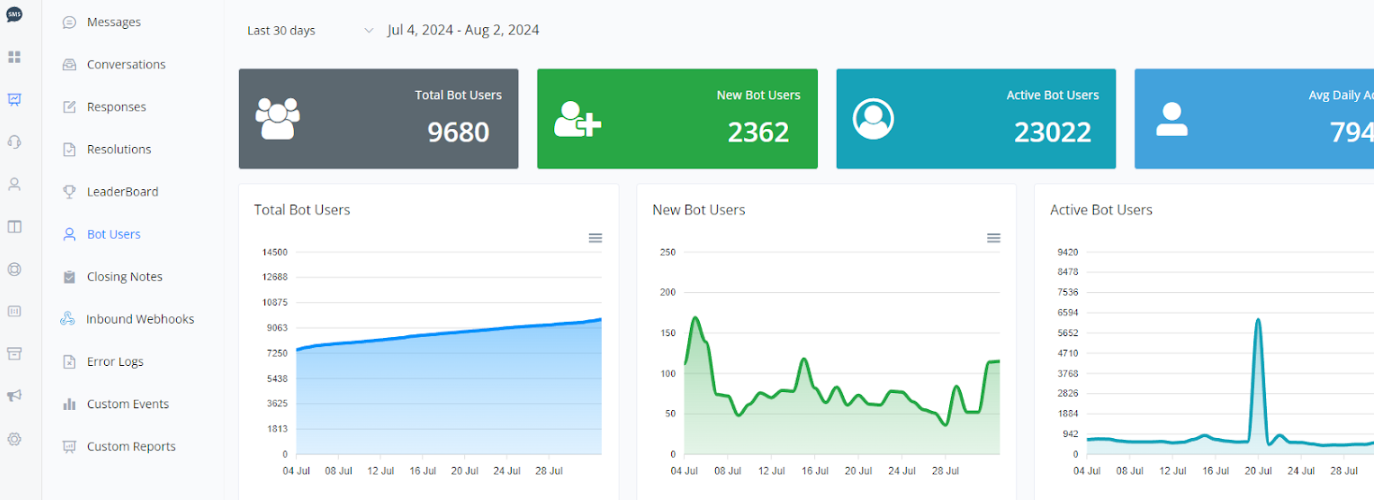This screenshot has width=1374, height=500.
Task: Open the settings gear icon in left rail
Action: pyautogui.click(x=14, y=439)
